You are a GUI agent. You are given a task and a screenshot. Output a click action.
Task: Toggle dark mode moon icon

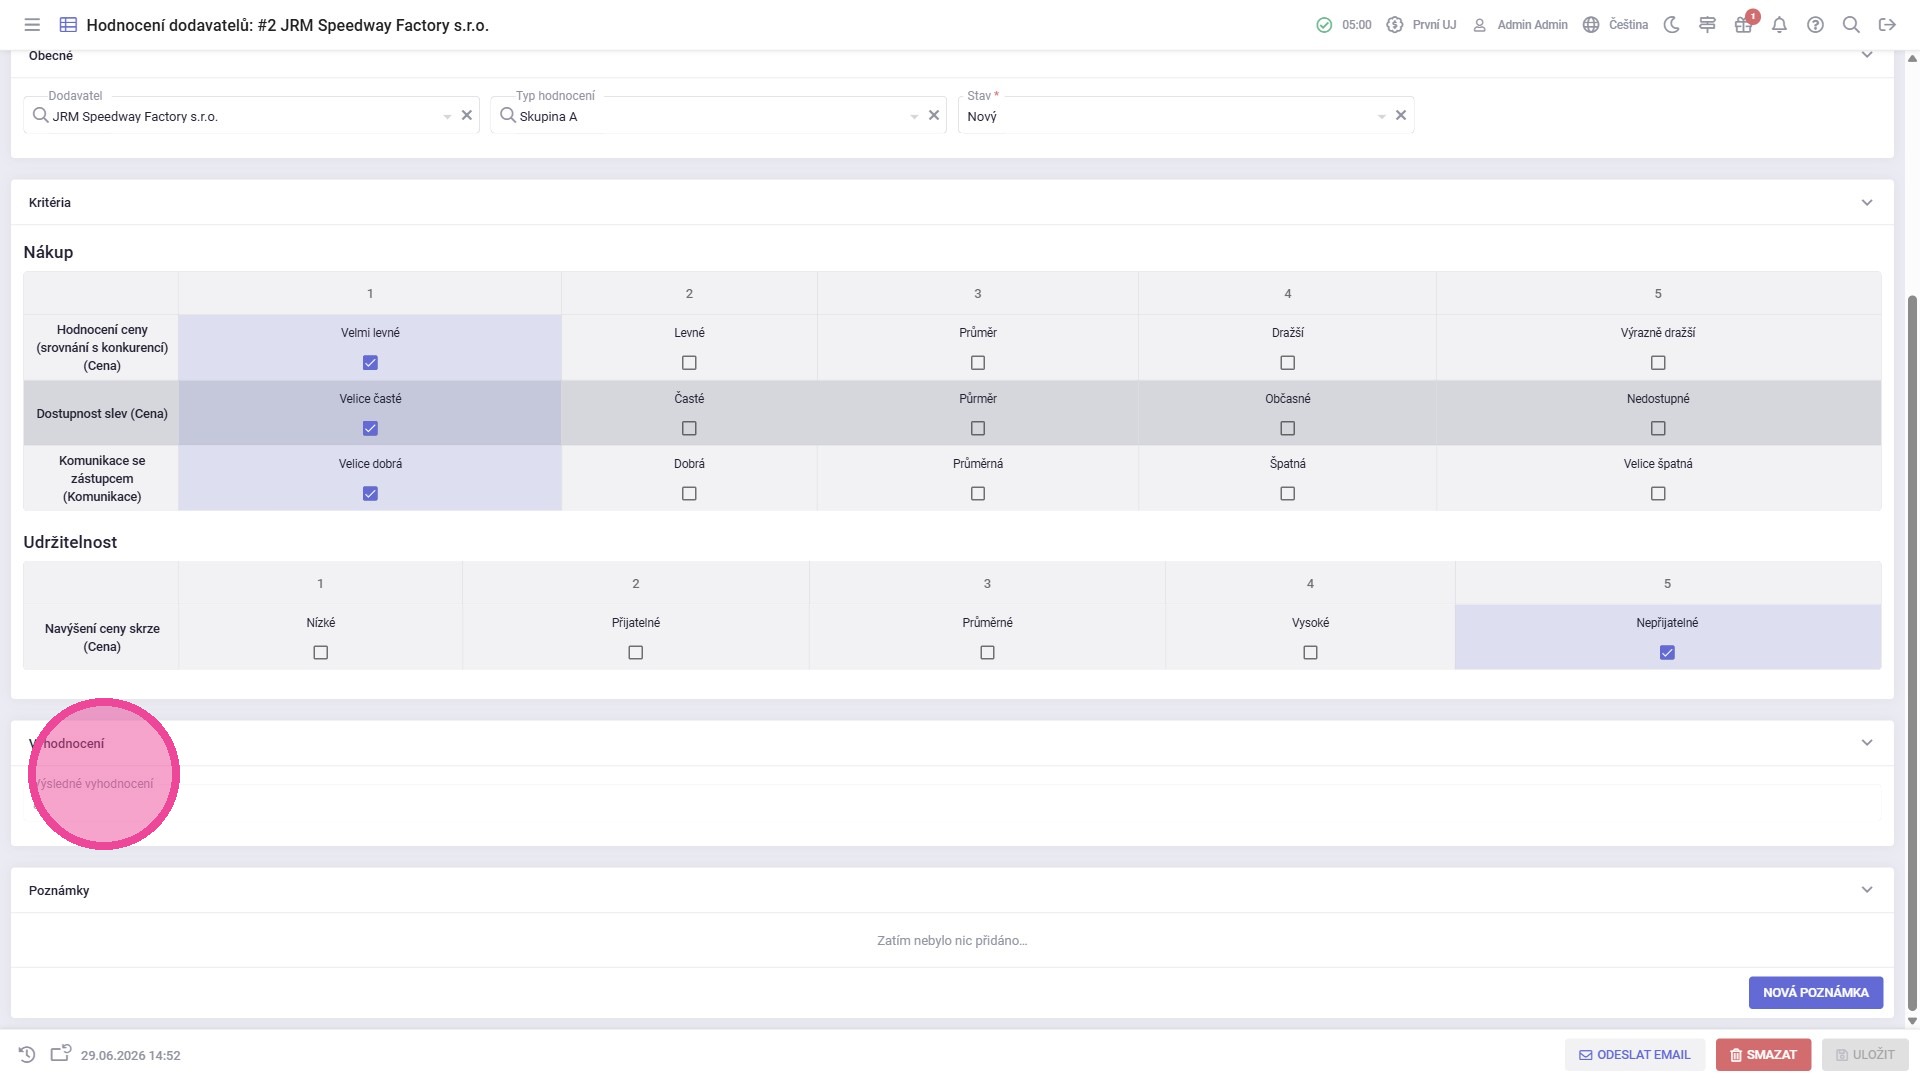tap(1671, 25)
